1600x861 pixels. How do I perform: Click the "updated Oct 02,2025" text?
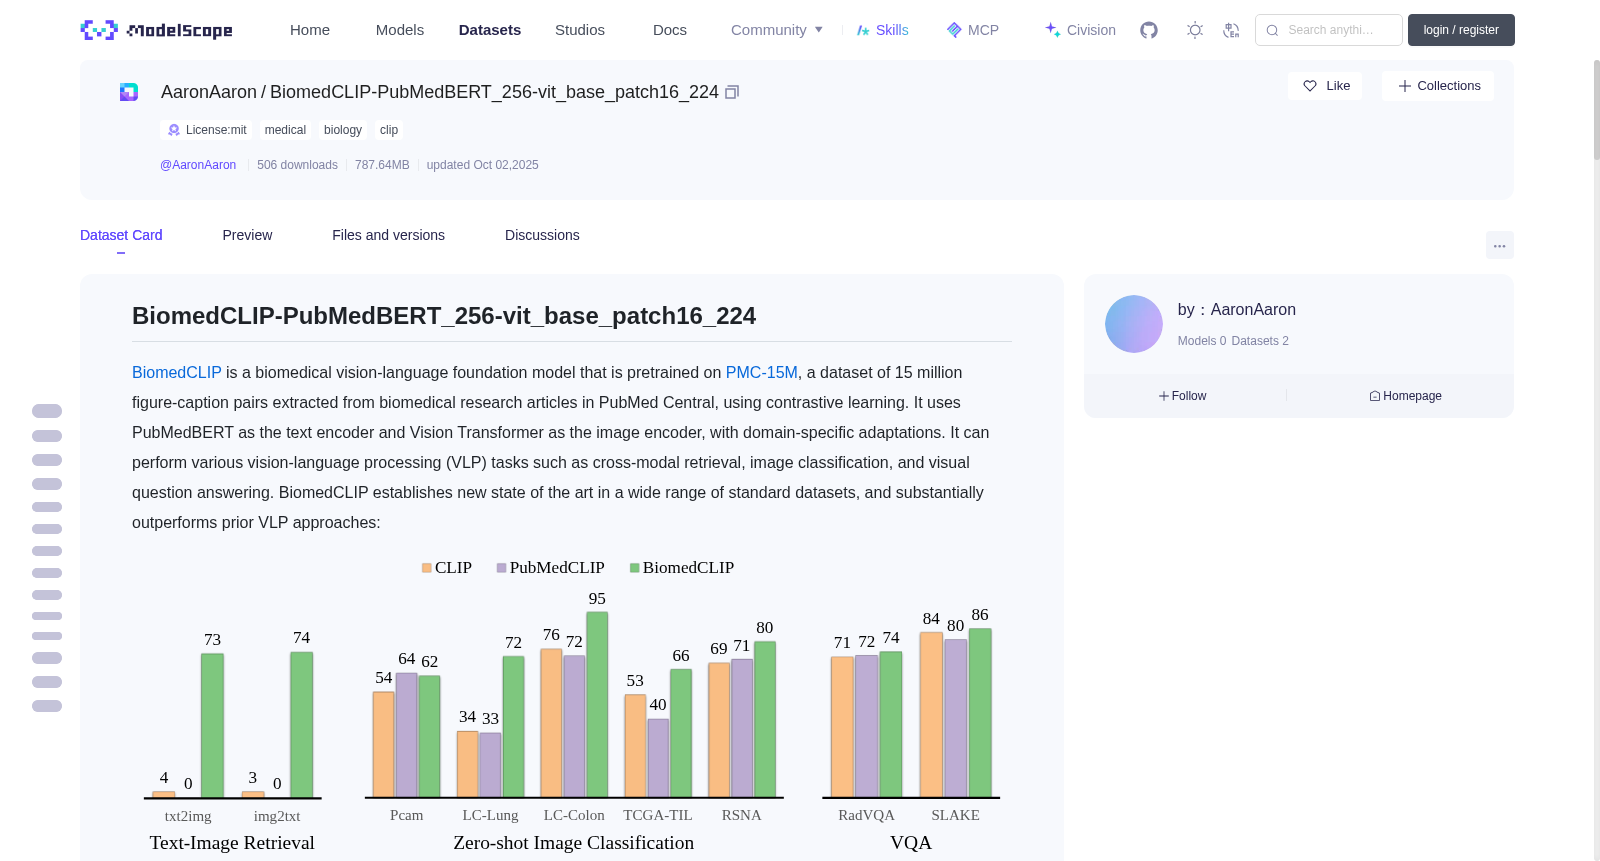point(482,165)
